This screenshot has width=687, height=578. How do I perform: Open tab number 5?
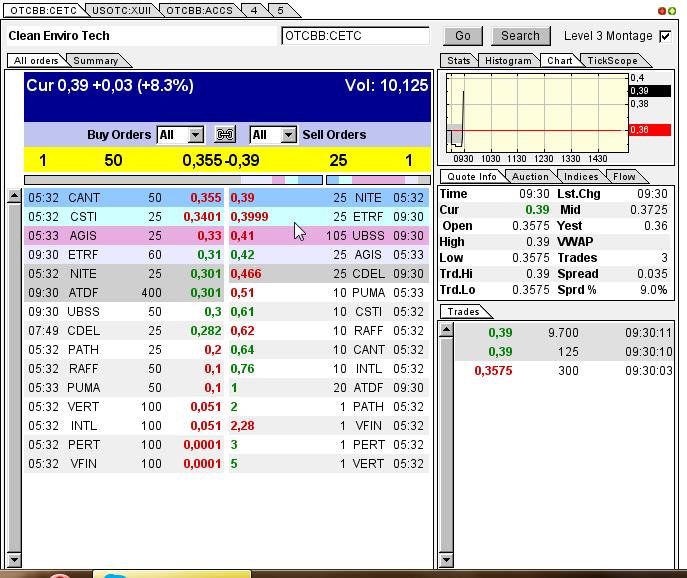(x=280, y=11)
